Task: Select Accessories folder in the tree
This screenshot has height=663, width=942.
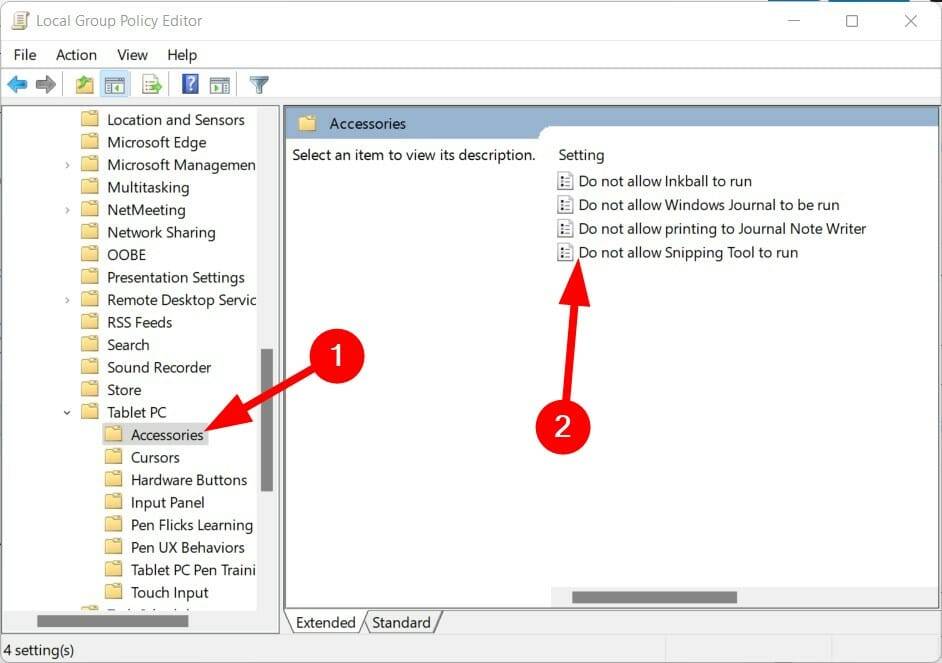Action: [x=167, y=435]
